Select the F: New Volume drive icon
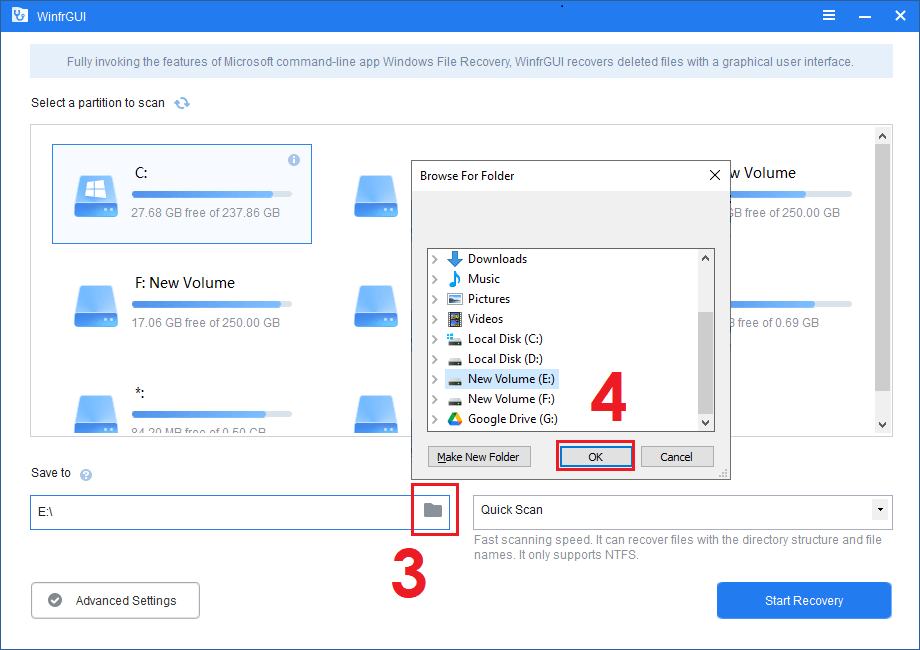The image size is (920, 650). click(95, 307)
